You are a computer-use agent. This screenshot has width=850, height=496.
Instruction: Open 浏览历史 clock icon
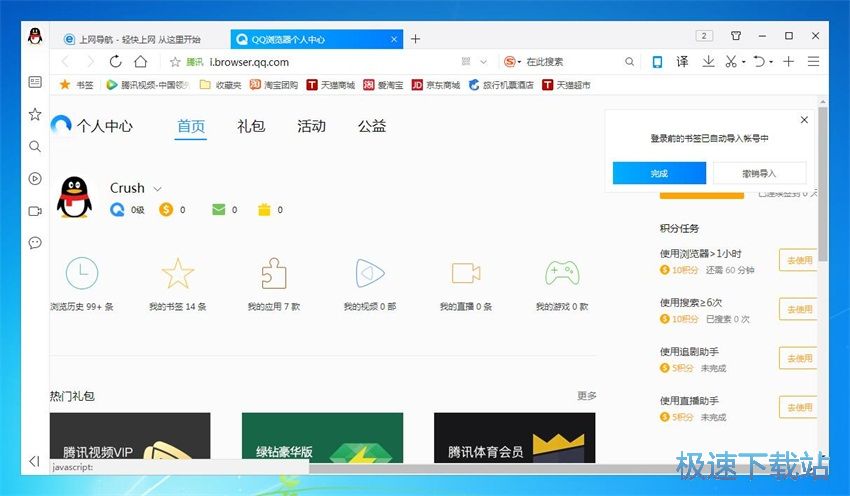(x=82, y=273)
